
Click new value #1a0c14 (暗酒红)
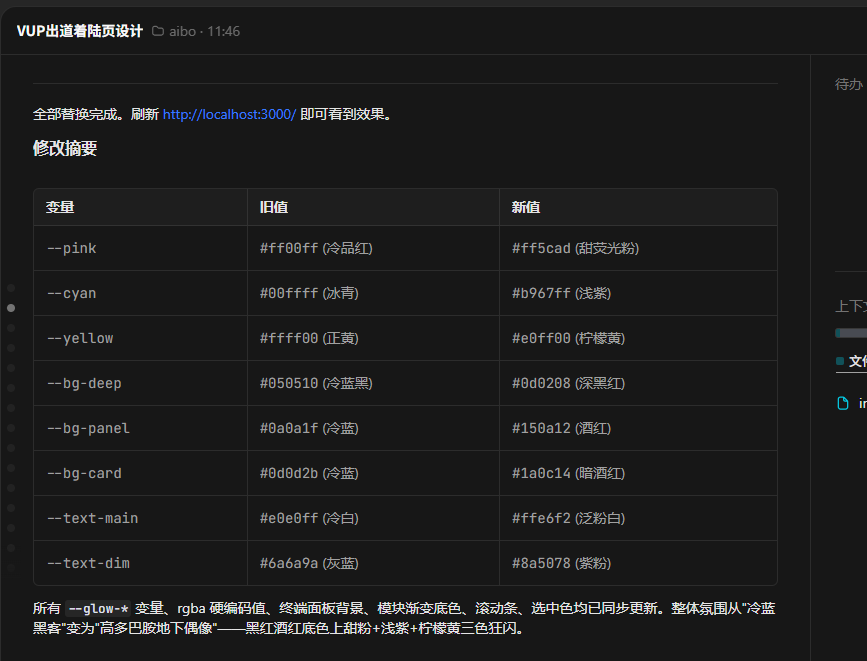click(x=569, y=473)
